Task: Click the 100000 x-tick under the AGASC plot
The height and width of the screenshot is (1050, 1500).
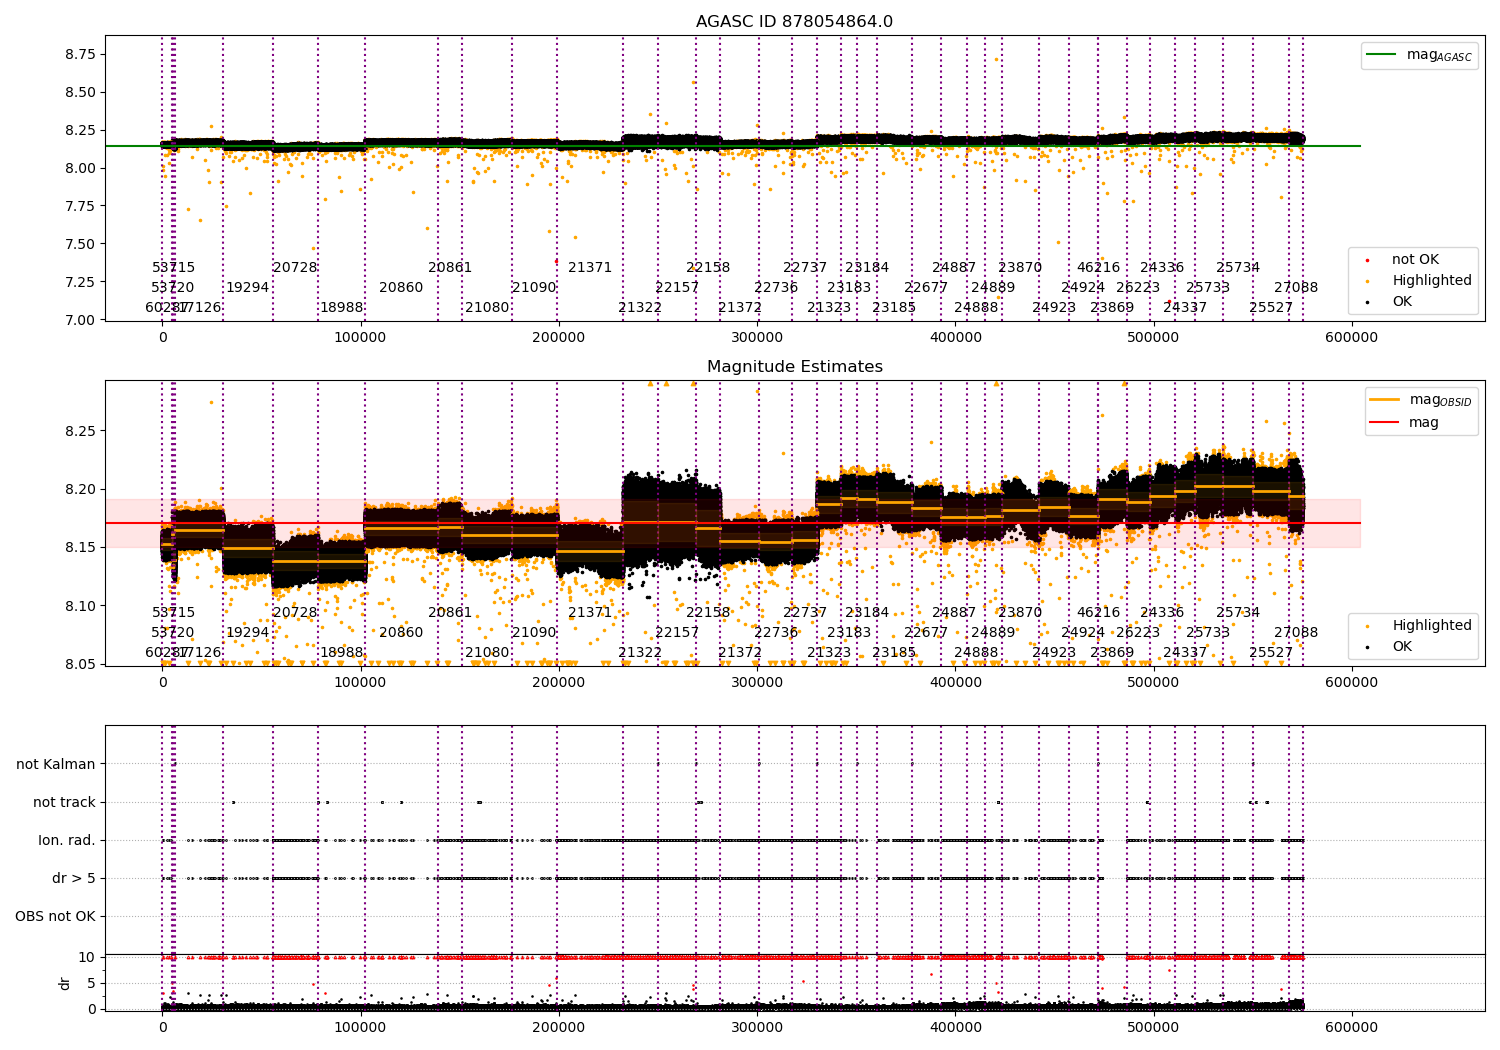Action: [360, 338]
